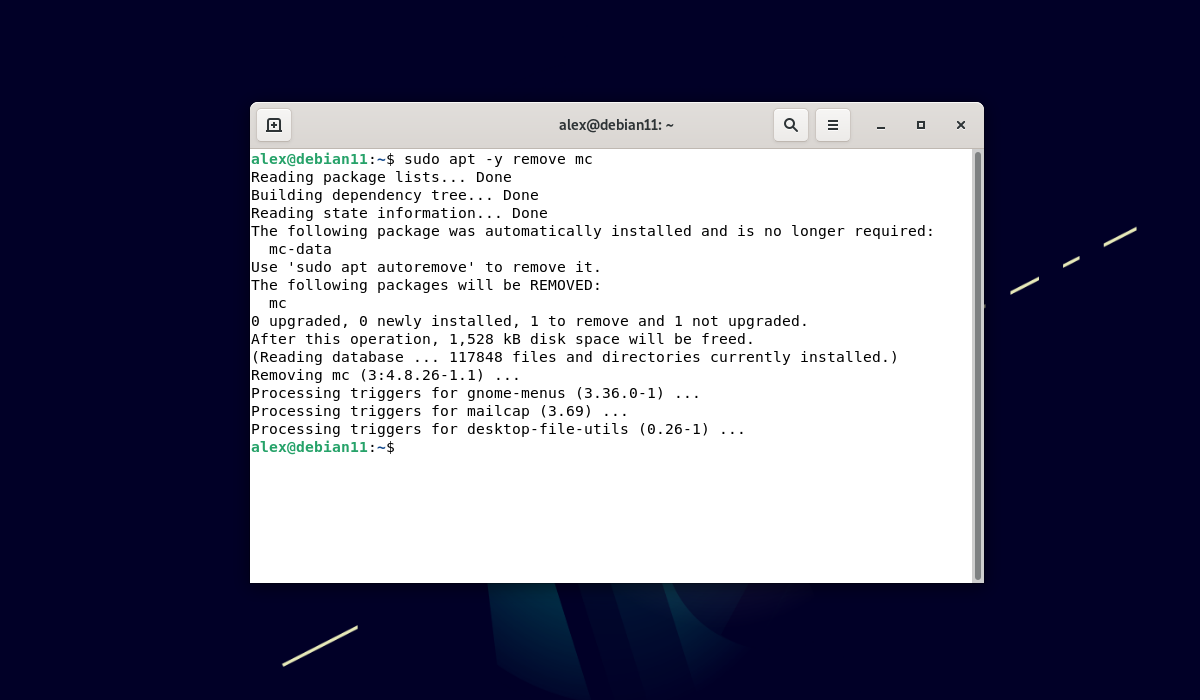The width and height of the screenshot is (1200, 700).
Task: Open the hamburger menu
Action: (833, 124)
